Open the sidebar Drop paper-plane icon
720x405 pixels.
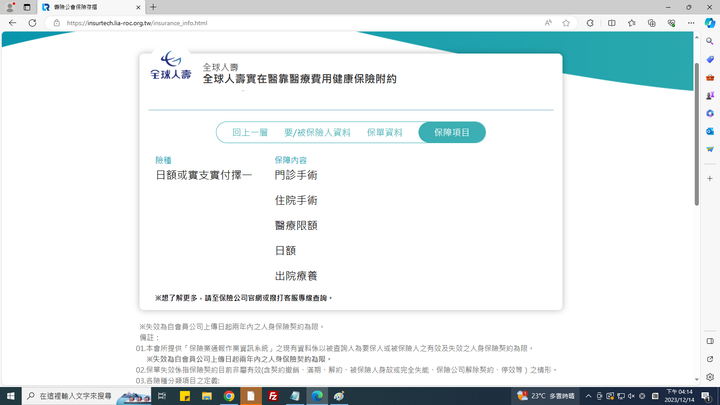pyautogui.click(x=710, y=149)
